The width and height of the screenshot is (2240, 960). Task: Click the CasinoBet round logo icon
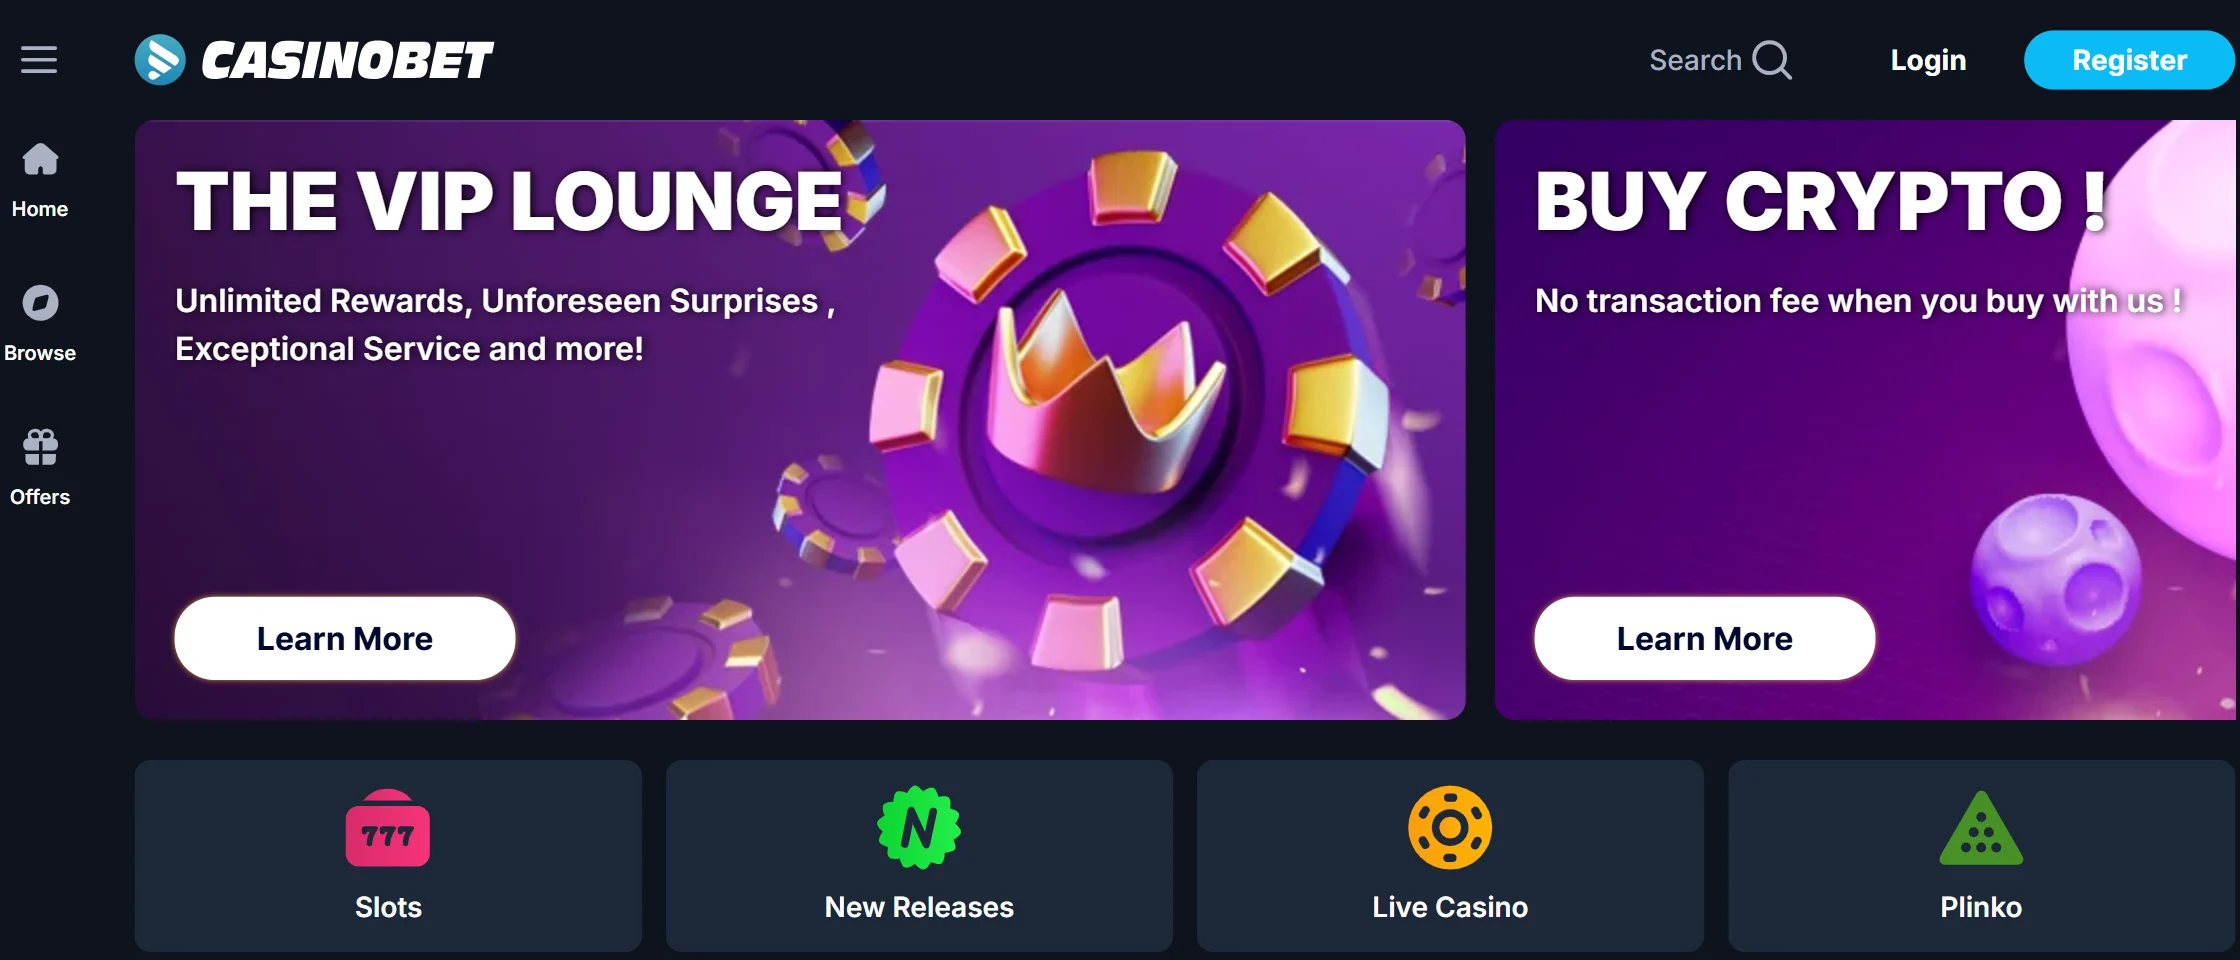160,60
